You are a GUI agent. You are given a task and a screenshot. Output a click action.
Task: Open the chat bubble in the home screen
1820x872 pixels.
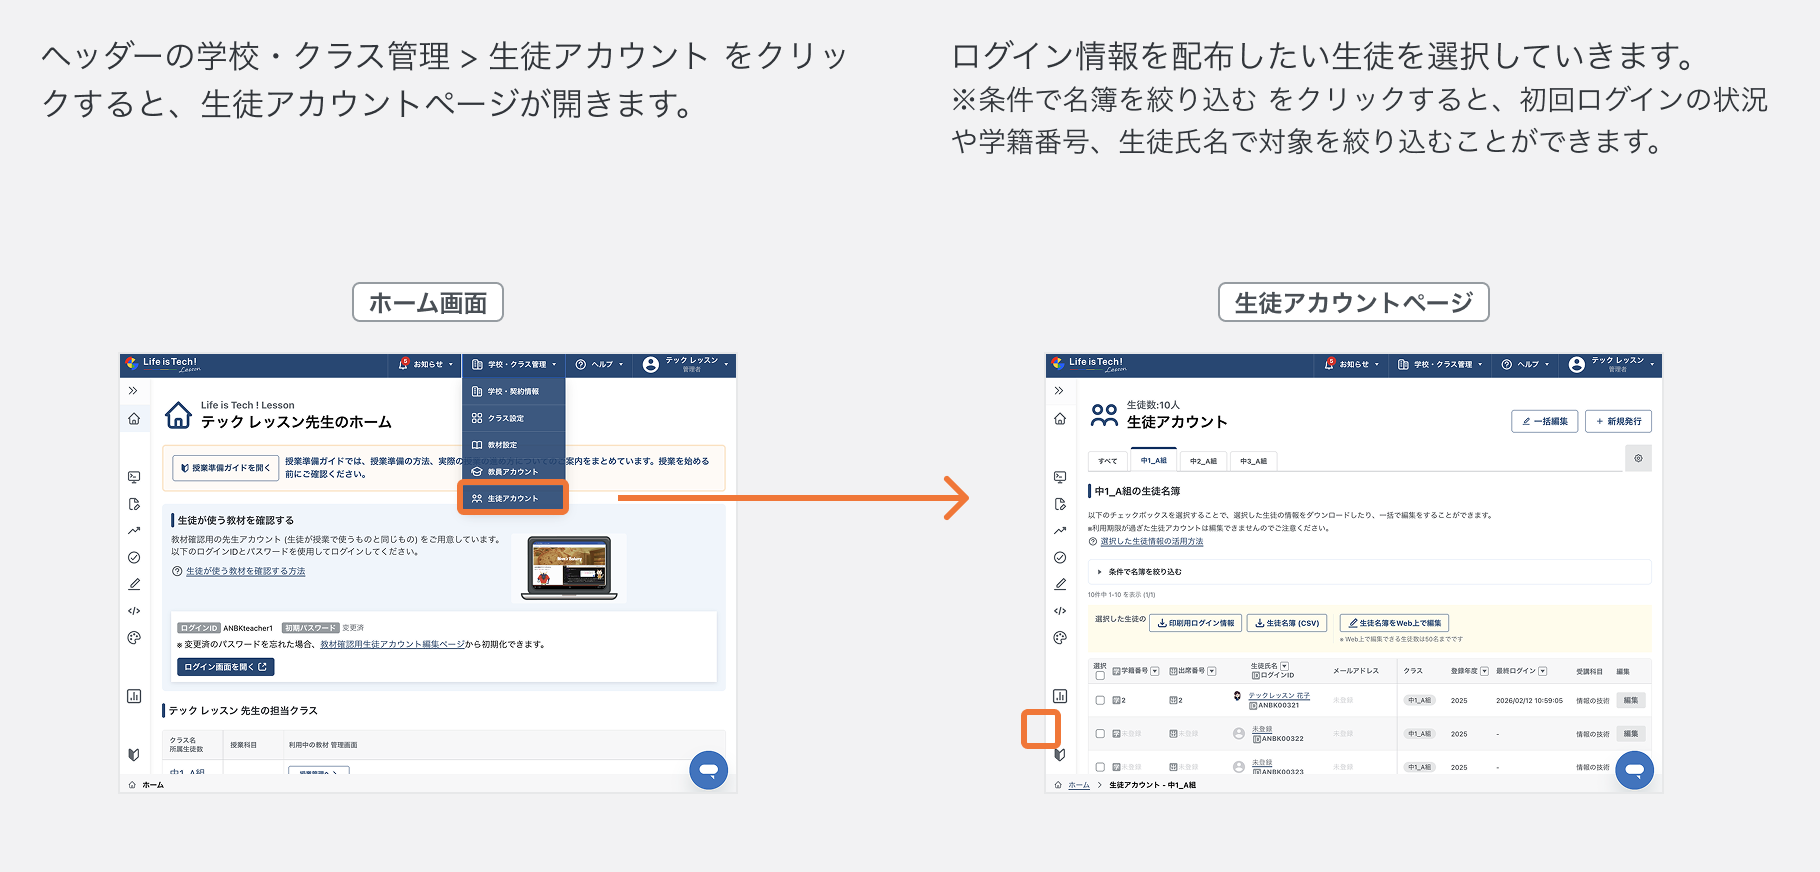click(708, 770)
